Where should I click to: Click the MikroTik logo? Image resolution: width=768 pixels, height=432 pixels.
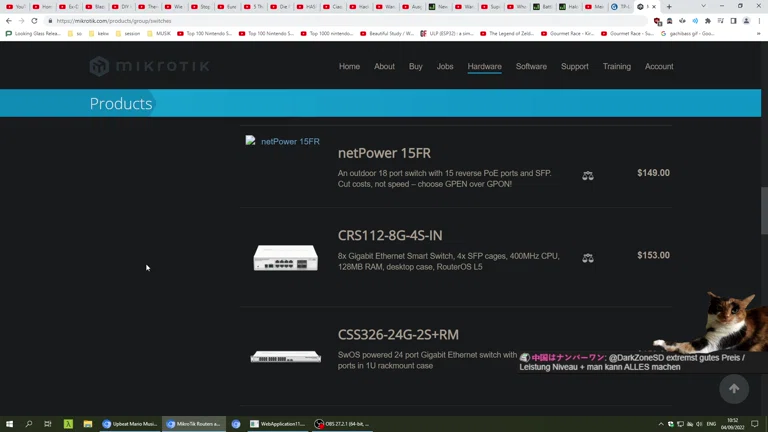[149, 67]
